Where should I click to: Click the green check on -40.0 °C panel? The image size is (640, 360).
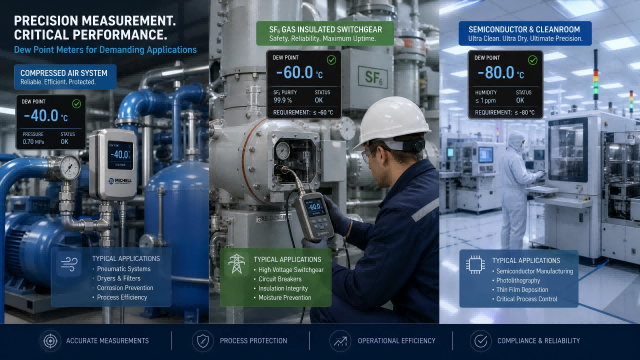pyautogui.click(x=76, y=104)
